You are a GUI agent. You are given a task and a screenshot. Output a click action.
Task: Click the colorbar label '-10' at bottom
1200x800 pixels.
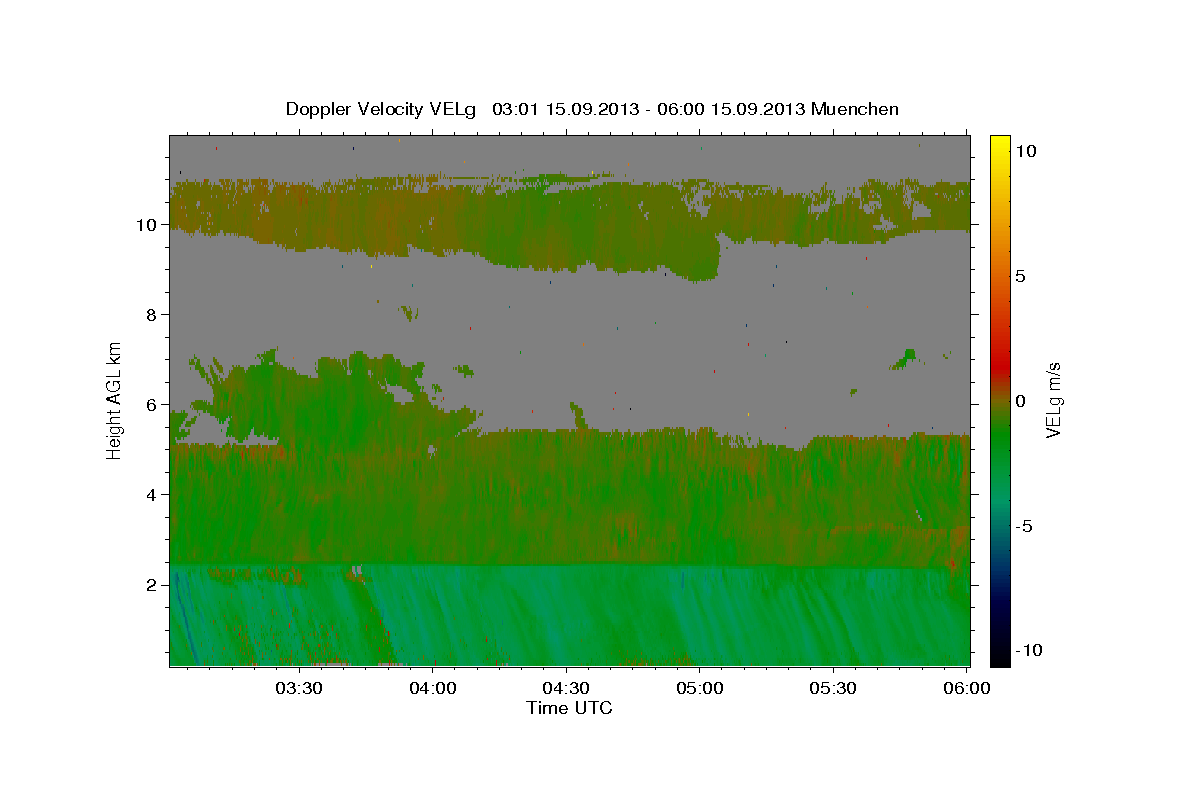click(x=1030, y=650)
